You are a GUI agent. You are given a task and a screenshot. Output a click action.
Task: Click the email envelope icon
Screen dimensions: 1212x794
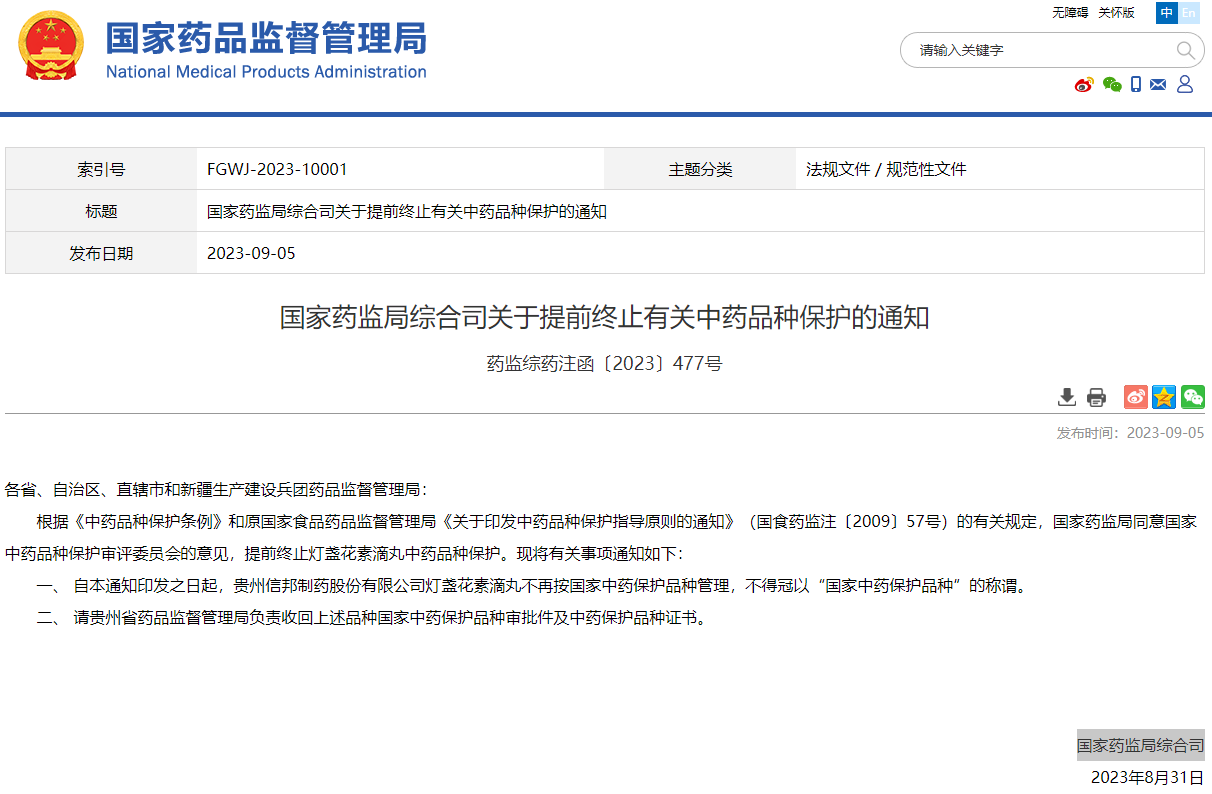tap(1158, 85)
